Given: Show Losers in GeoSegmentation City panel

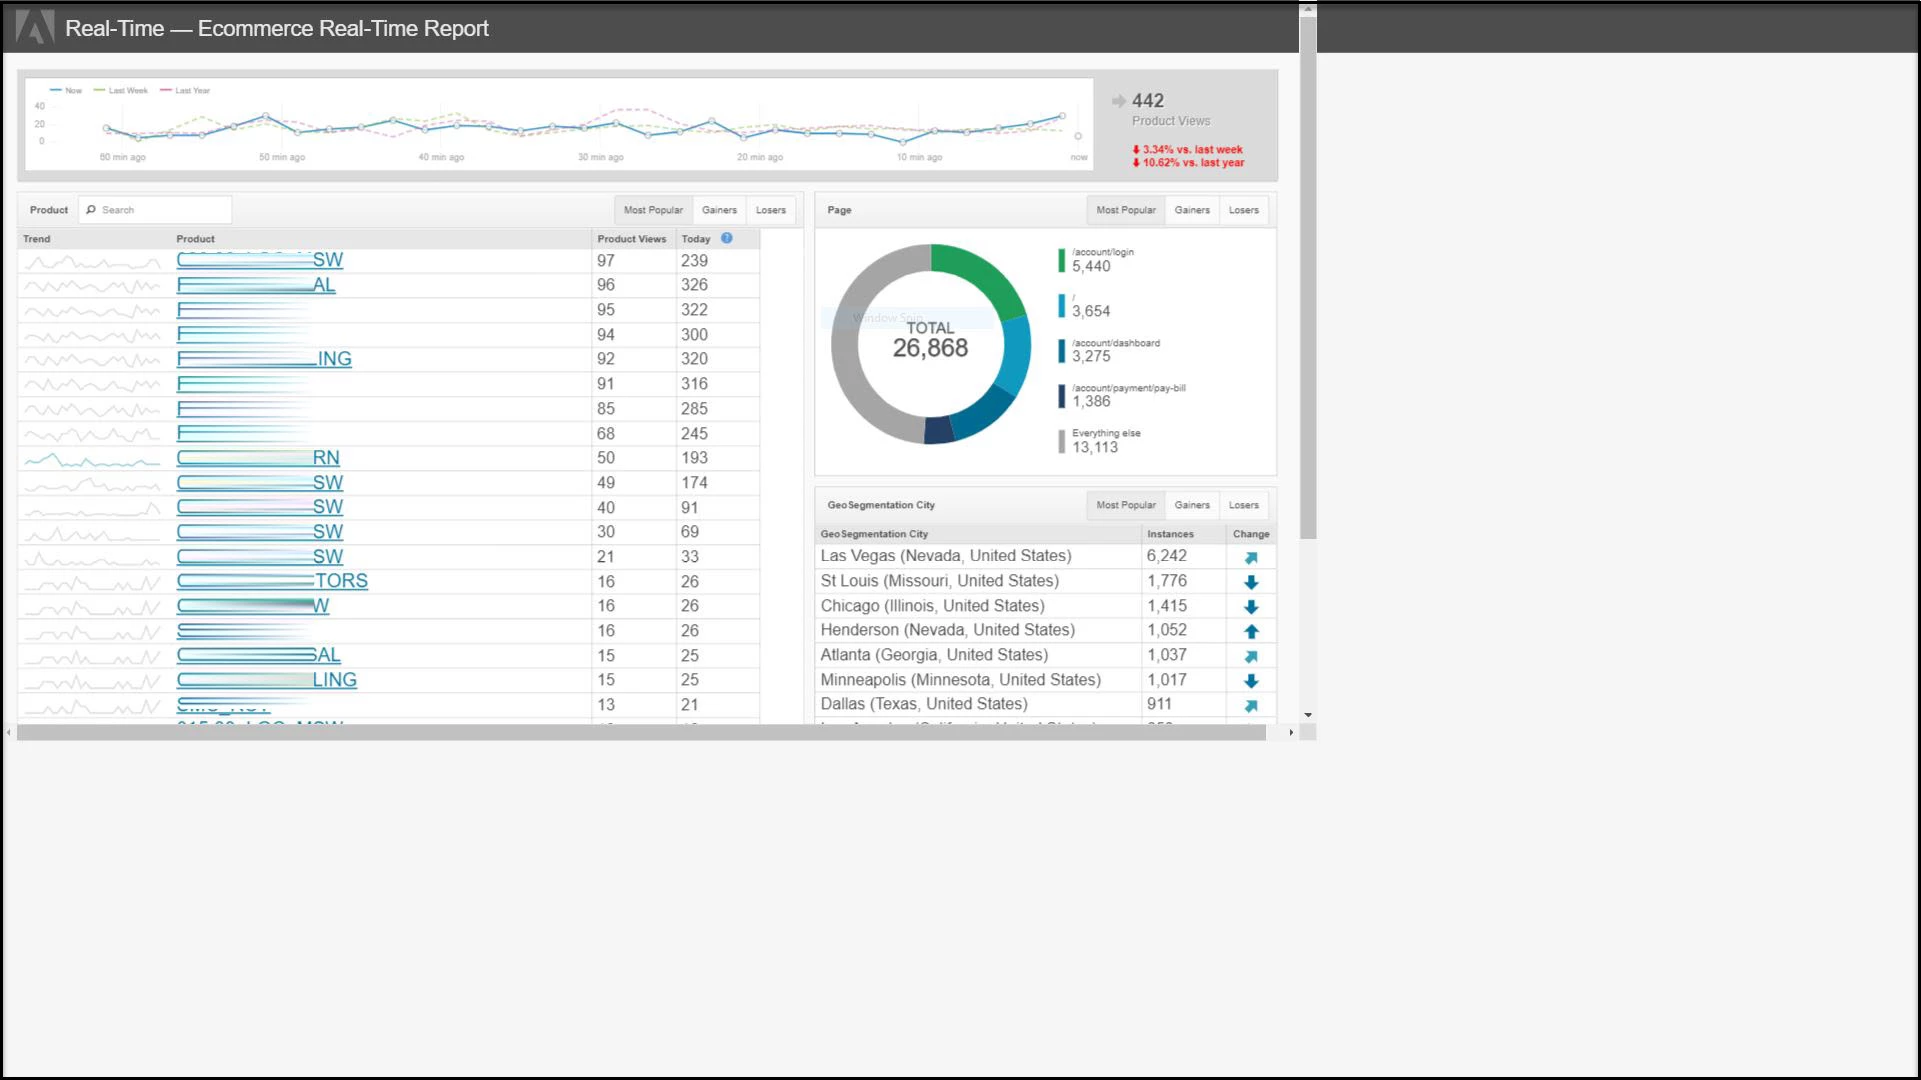Looking at the screenshot, I should (x=1243, y=505).
